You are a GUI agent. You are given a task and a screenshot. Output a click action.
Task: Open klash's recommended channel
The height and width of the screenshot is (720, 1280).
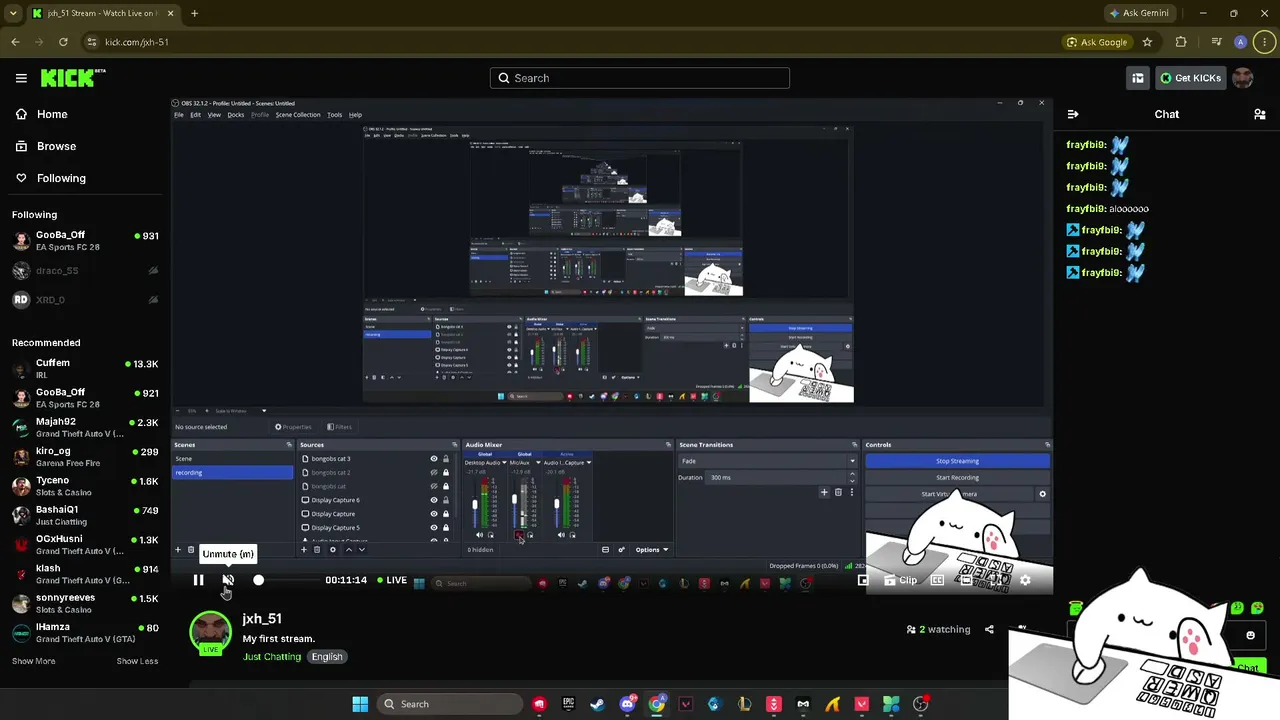(84, 574)
